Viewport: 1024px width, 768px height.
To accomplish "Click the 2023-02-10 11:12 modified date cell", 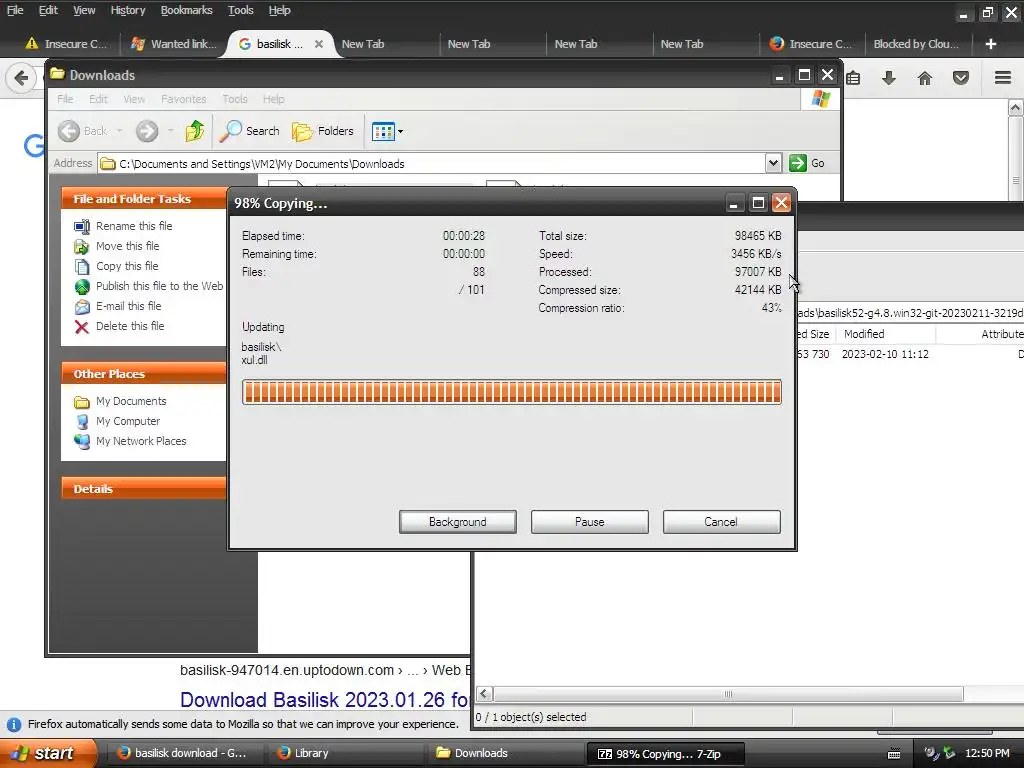I will coord(885,354).
